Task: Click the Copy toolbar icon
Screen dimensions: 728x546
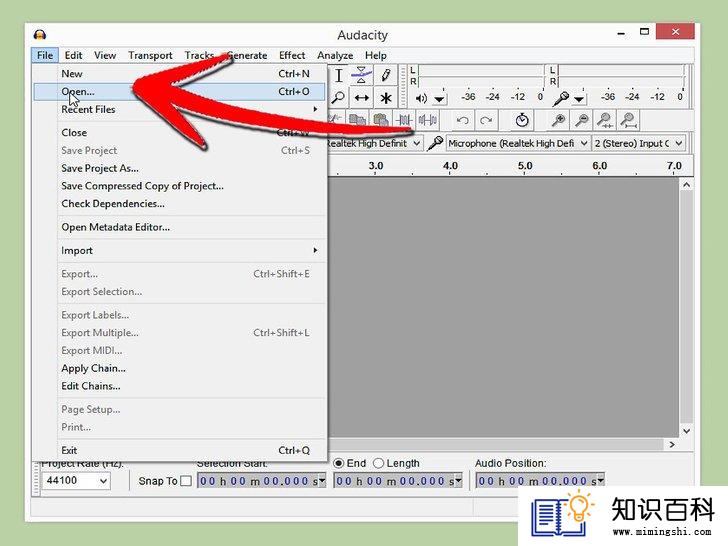Action: click(357, 121)
